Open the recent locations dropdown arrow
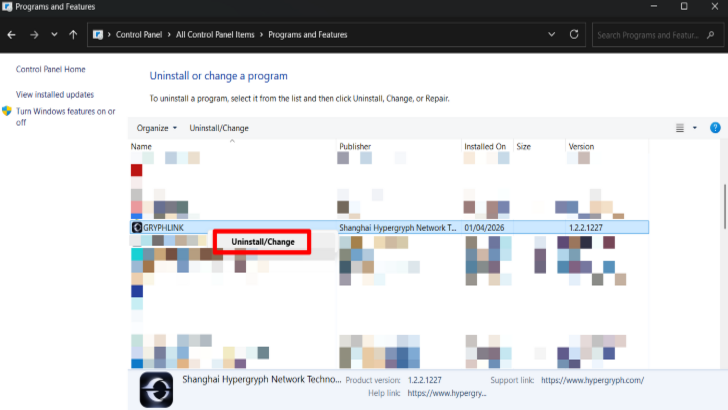Screen dimensions: 728x410 click(54, 35)
